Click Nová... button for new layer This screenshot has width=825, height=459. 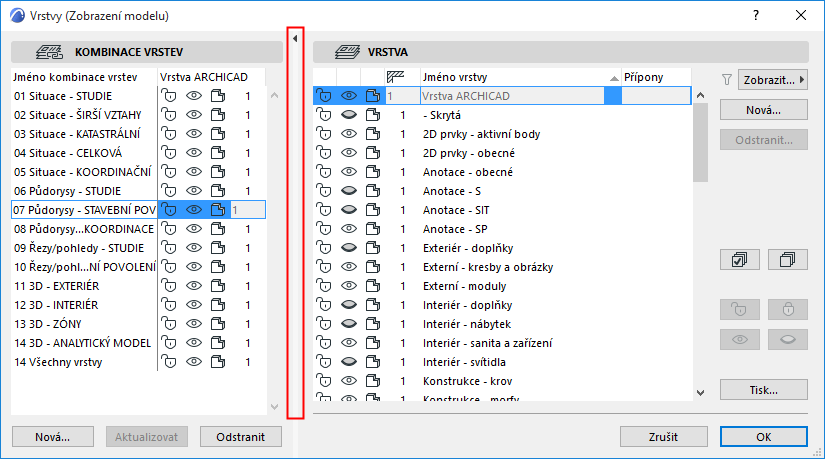click(x=763, y=110)
